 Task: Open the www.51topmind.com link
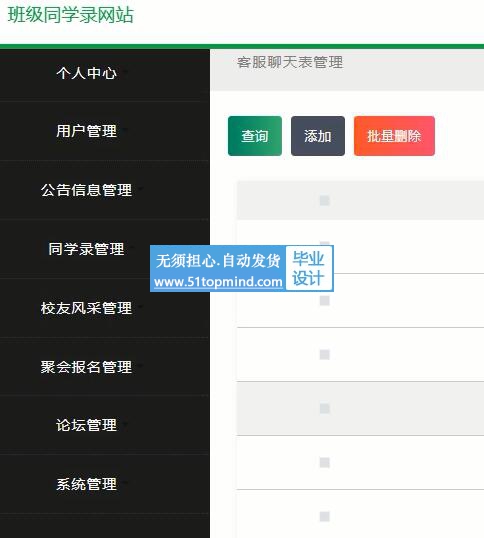click(x=218, y=282)
